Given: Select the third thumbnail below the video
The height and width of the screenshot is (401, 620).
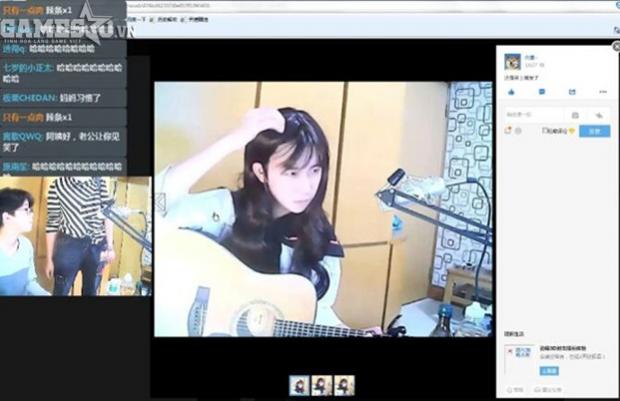Looking at the screenshot, I should (344, 384).
